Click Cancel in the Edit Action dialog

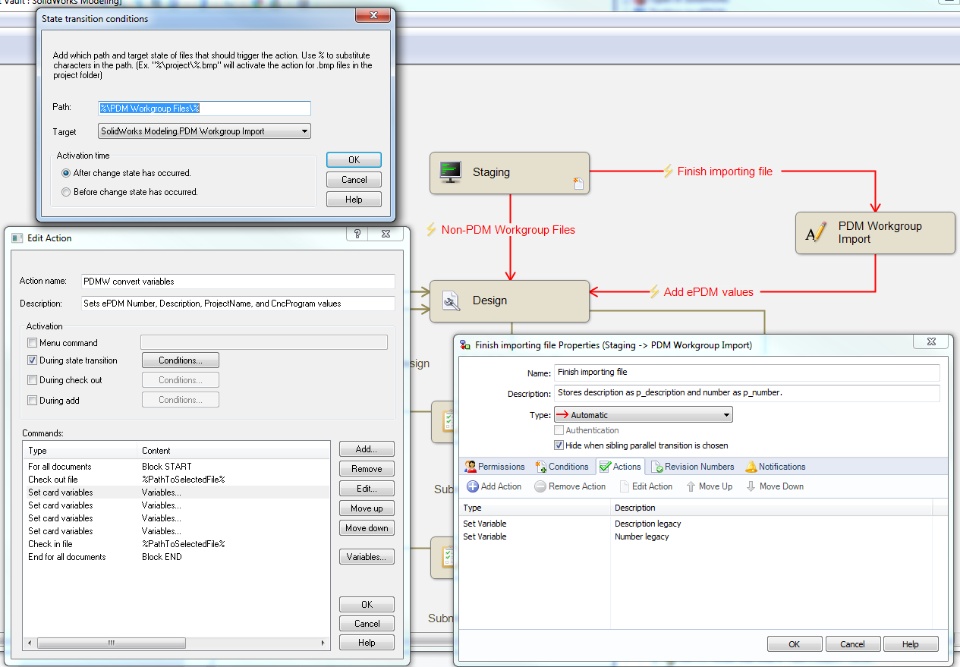pos(367,624)
